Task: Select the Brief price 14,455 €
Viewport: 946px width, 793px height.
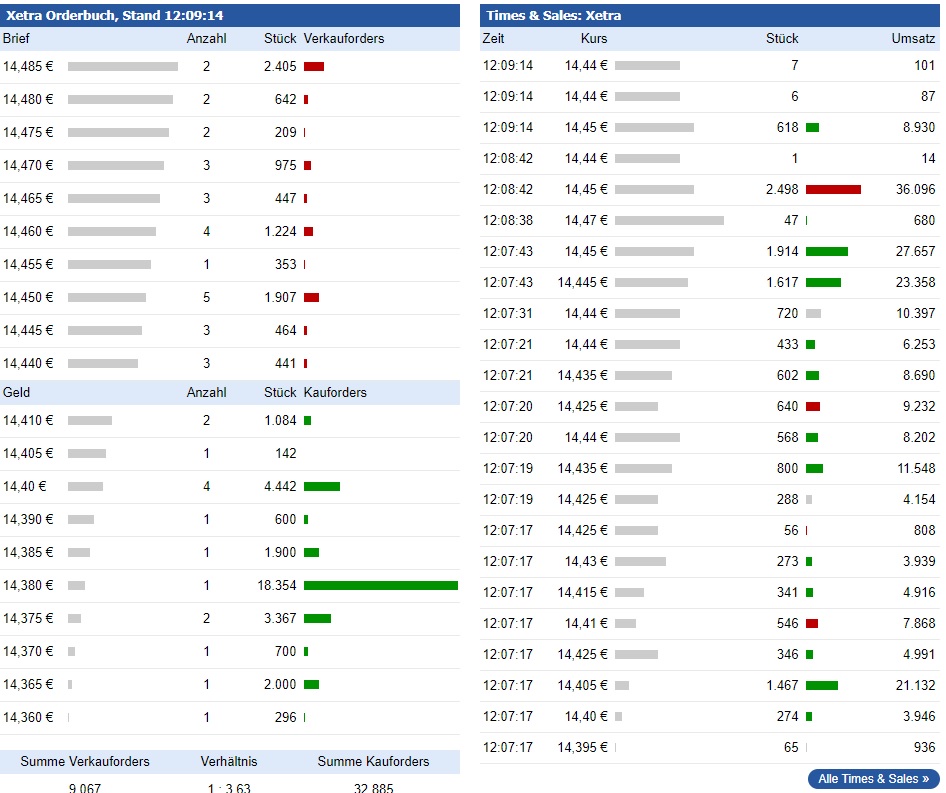Action: click(28, 264)
